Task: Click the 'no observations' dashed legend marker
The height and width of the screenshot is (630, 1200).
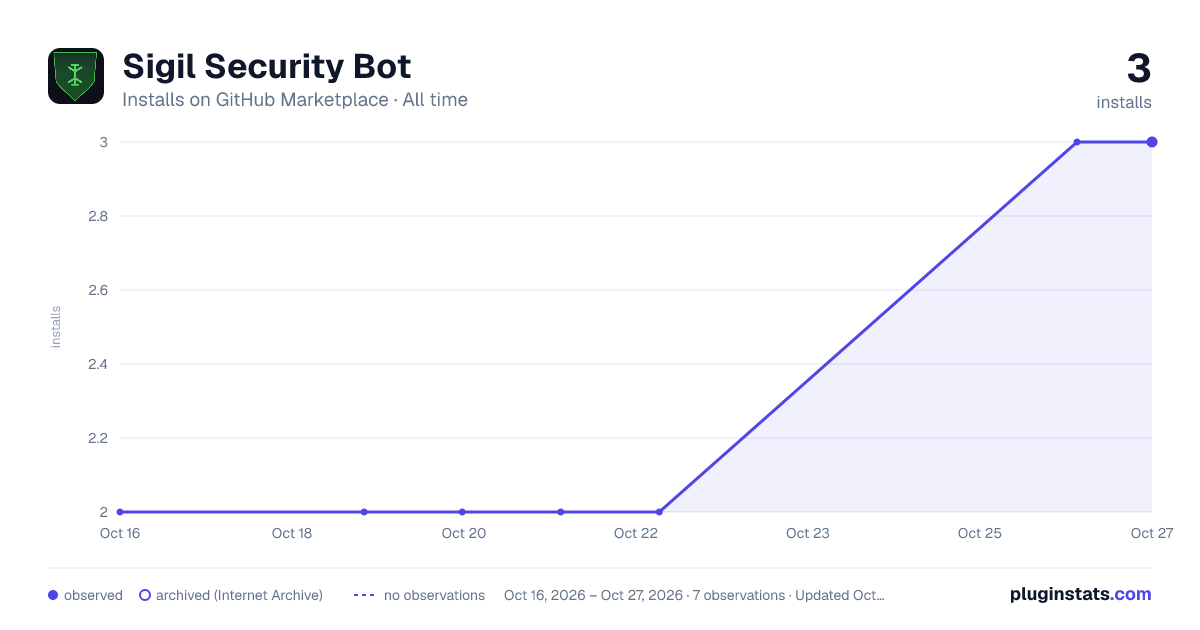Action: coord(364,595)
